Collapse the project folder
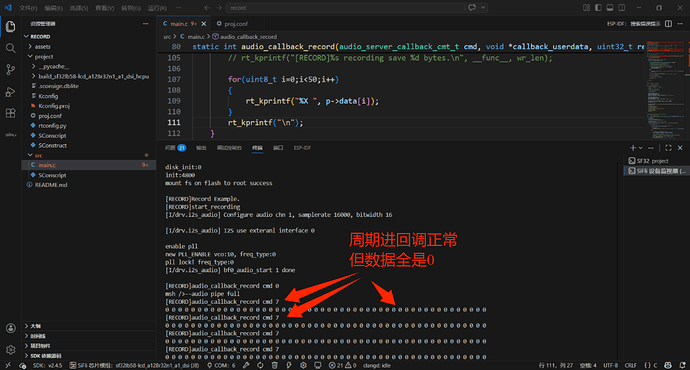The height and width of the screenshot is (370, 690). pos(89,56)
